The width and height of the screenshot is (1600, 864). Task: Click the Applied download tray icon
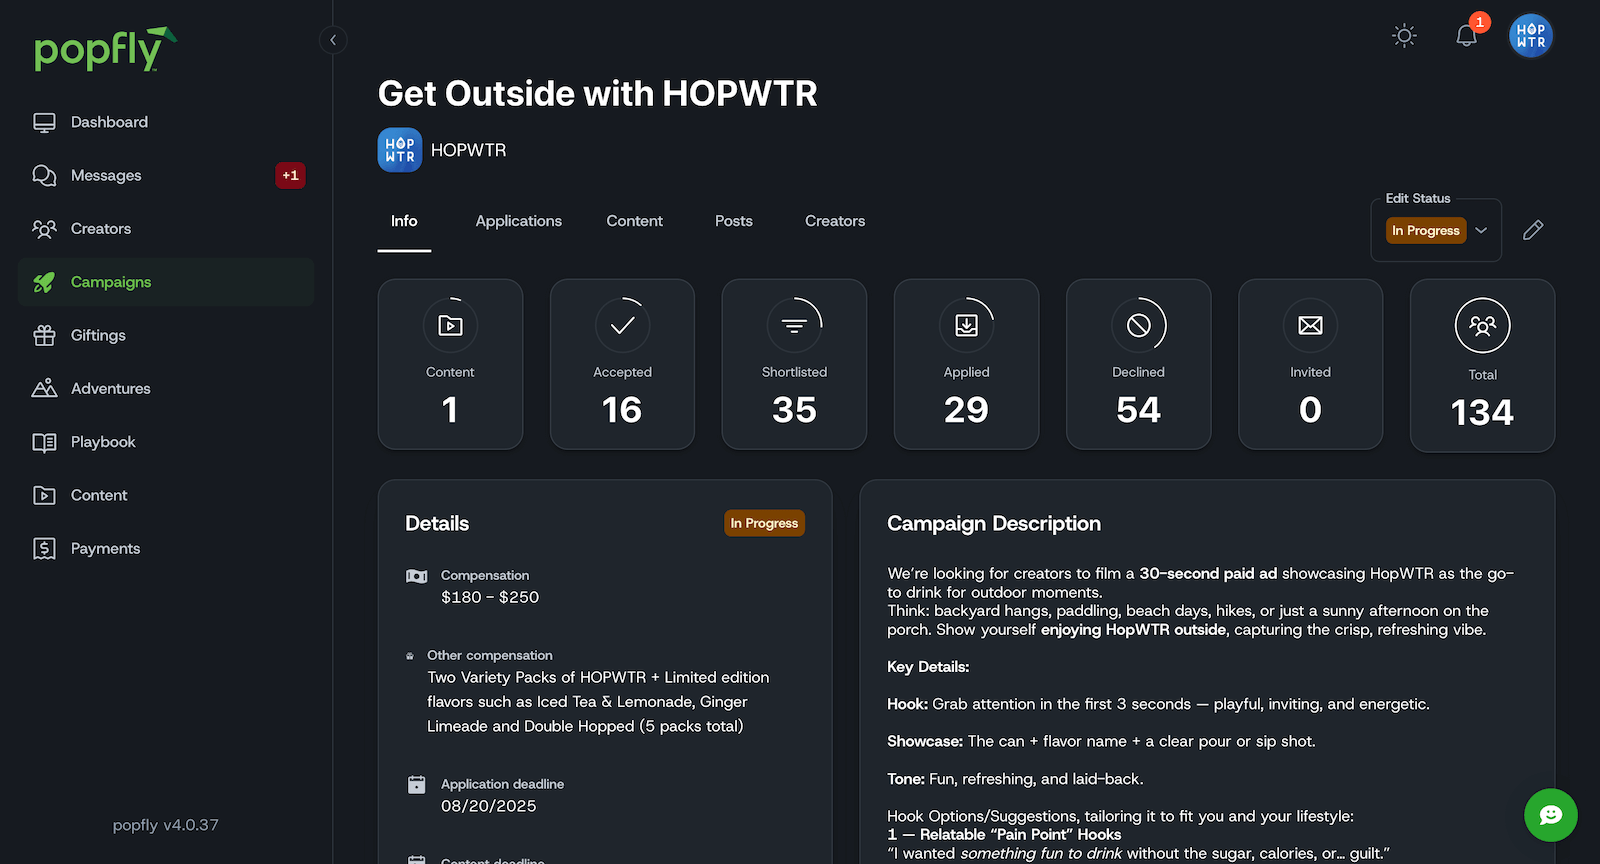coord(966,325)
